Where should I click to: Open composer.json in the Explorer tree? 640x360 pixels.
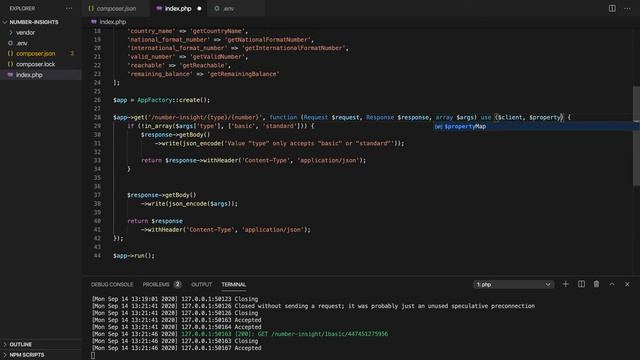(41, 53)
